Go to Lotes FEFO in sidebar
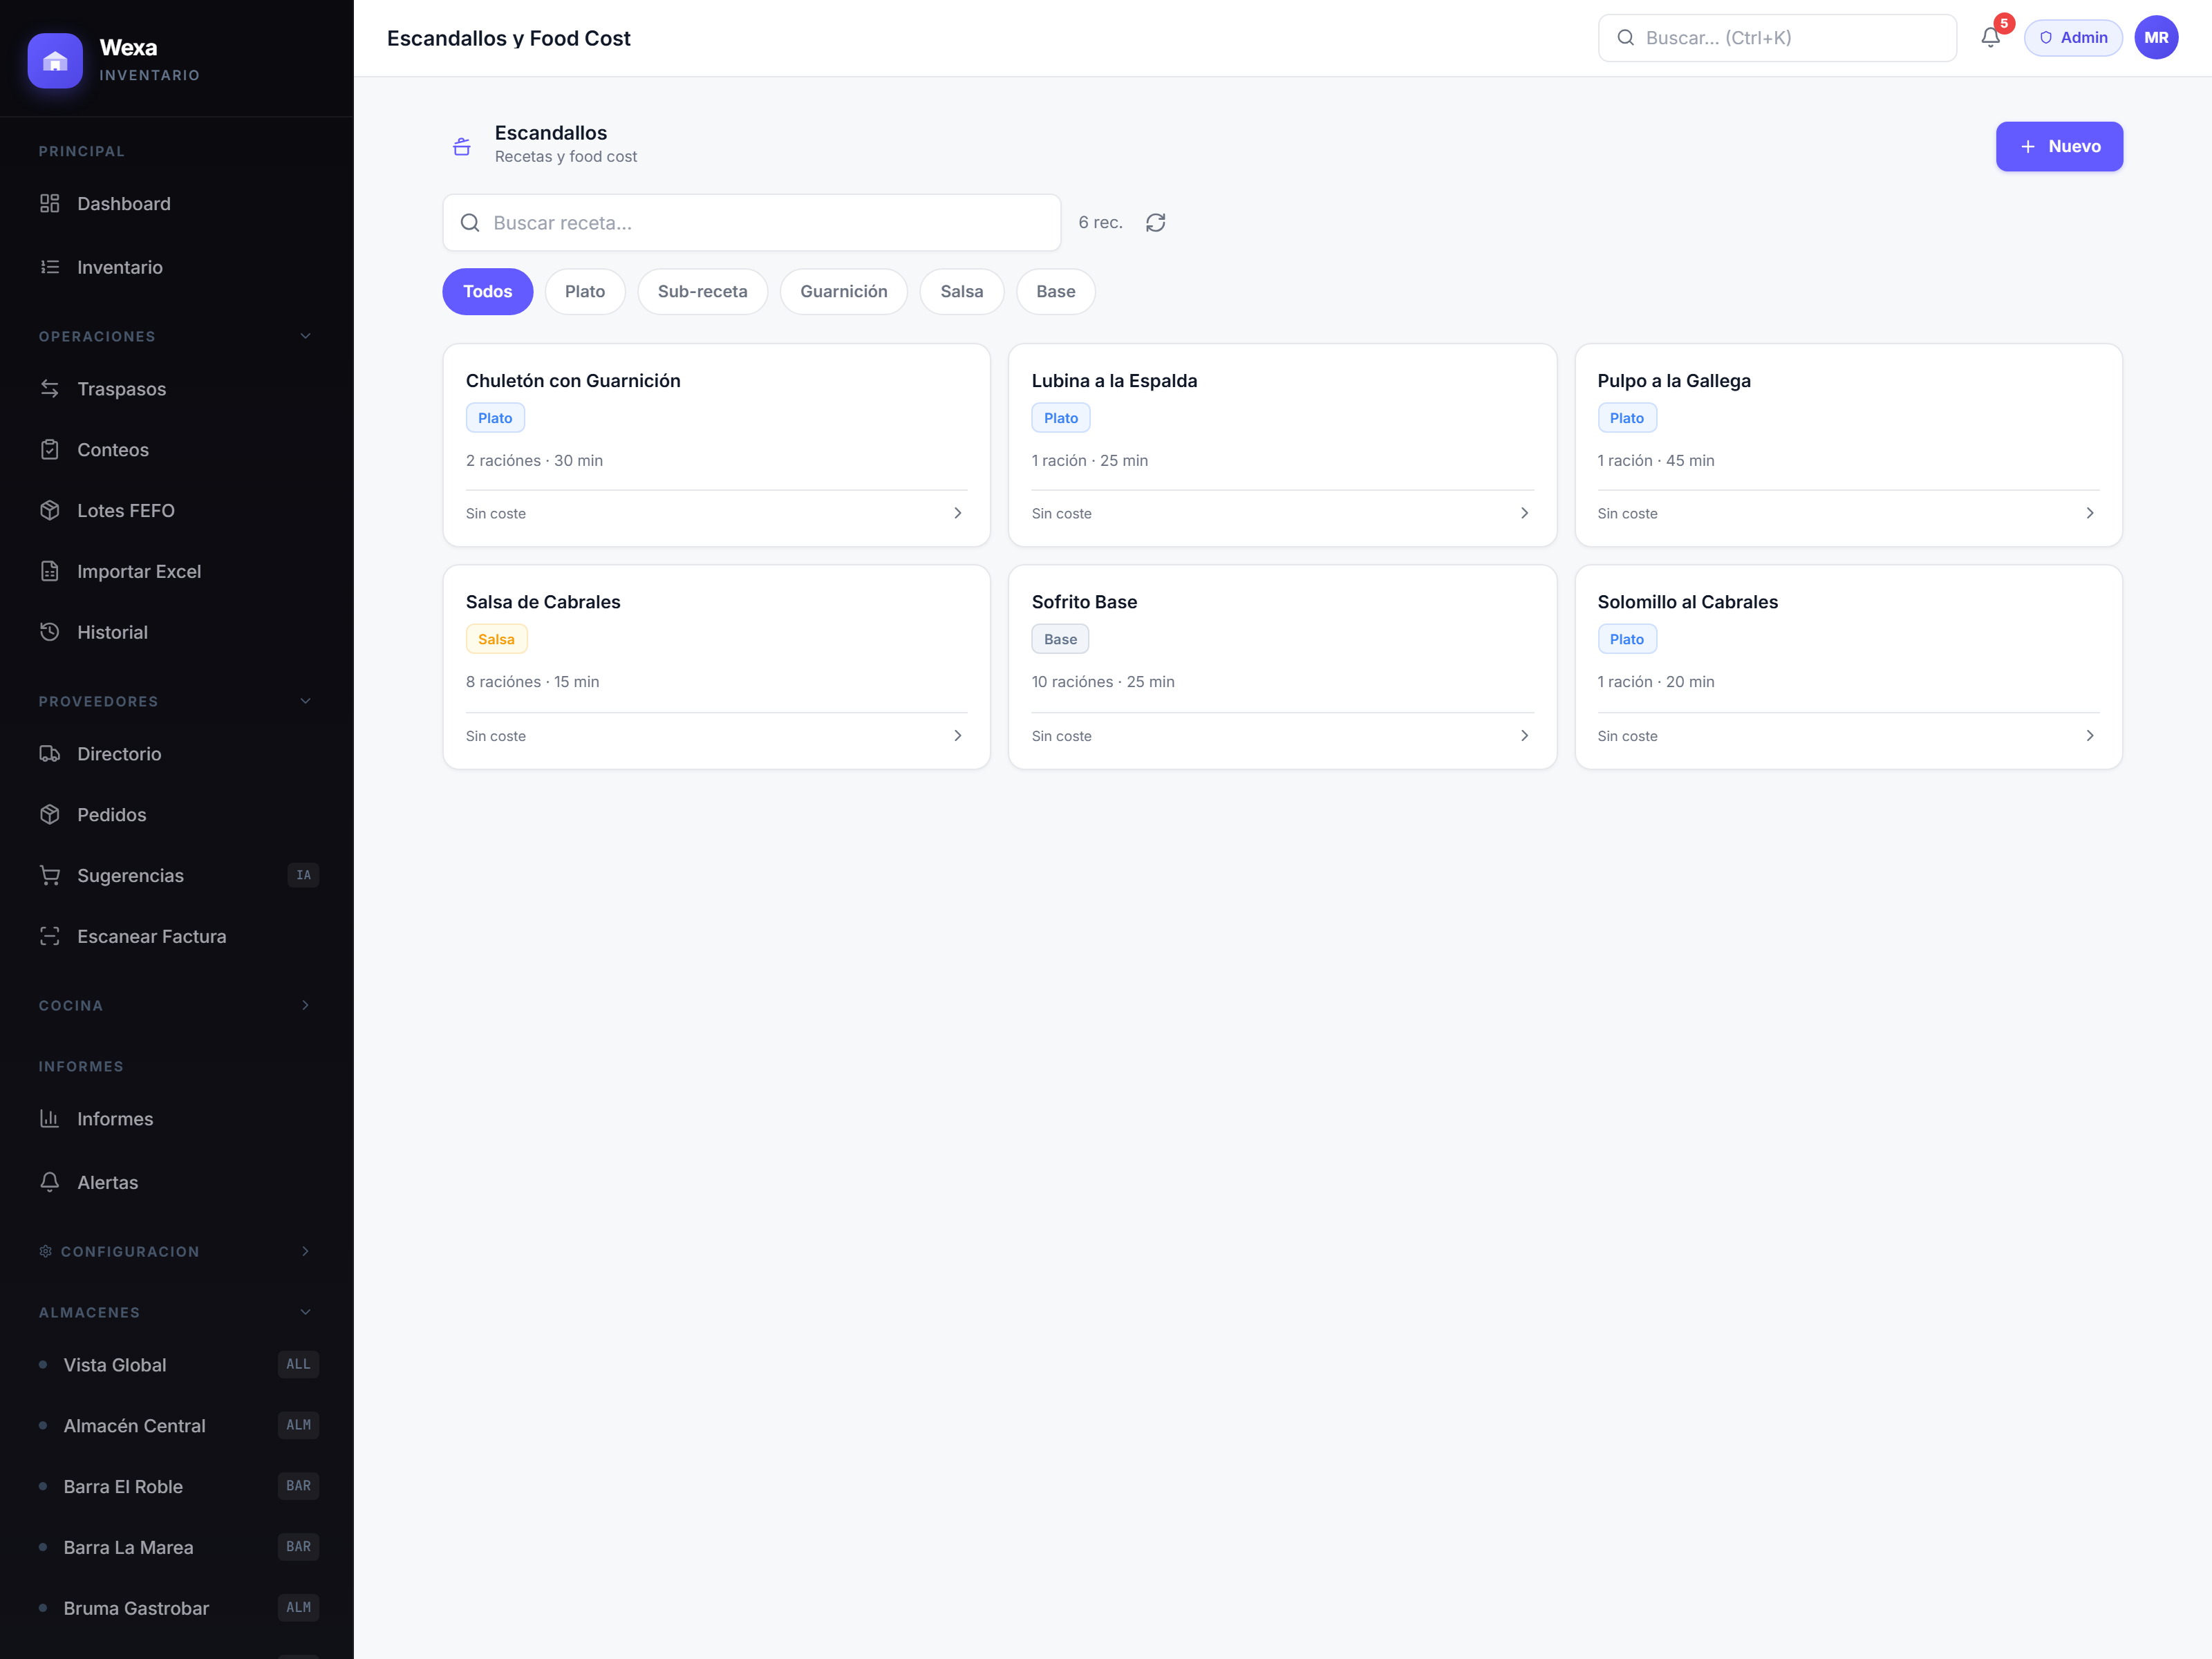2212x1659 pixels. (x=177, y=510)
